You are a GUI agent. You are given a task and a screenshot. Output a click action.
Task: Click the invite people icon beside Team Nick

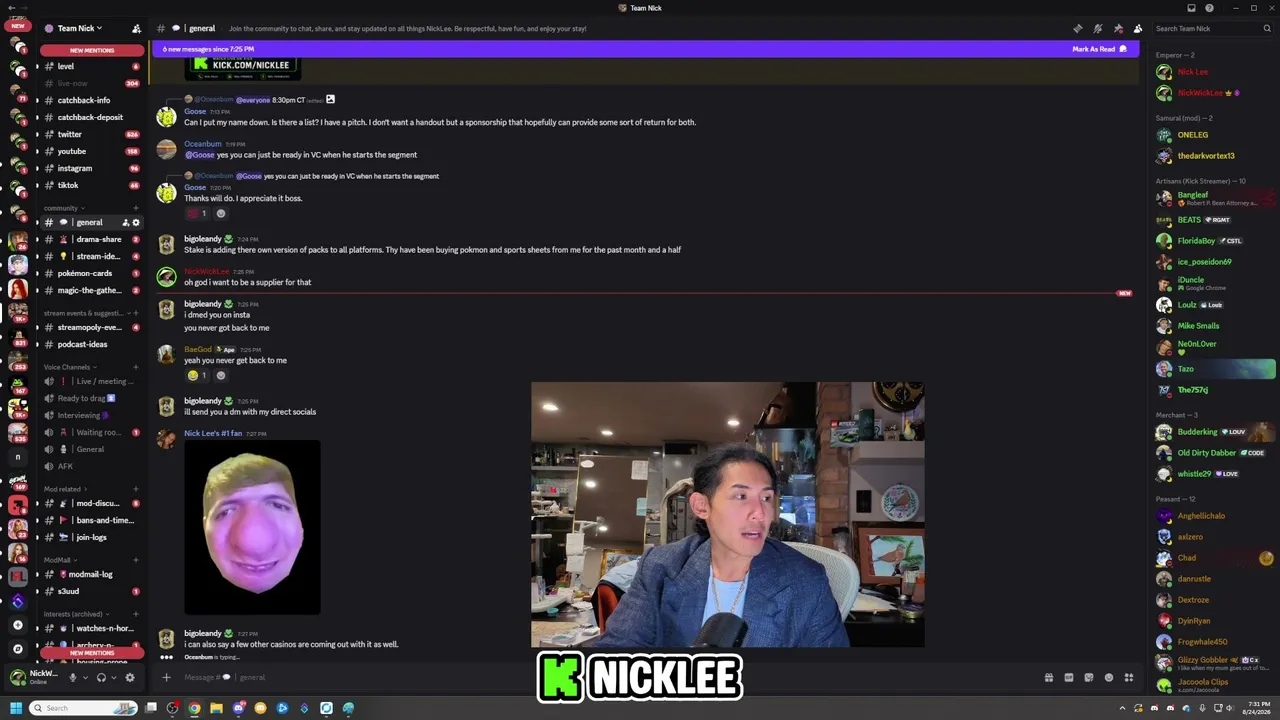(x=136, y=28)
